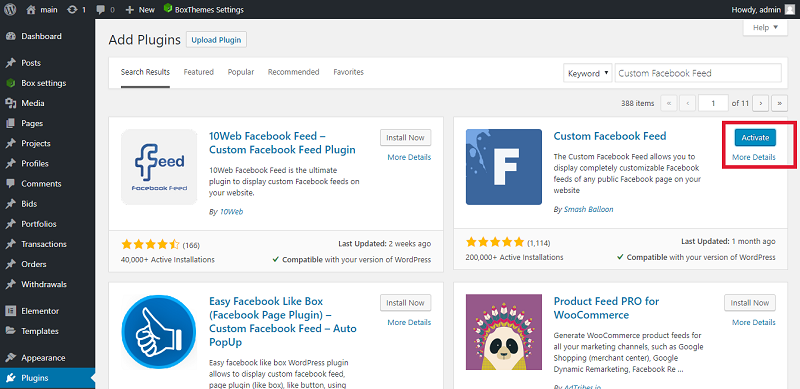Image resolution: width=800 pixels, height=389 pixels.
Task: Open the Custom Facebook Feed title link
Action: [x=610, y=136]
